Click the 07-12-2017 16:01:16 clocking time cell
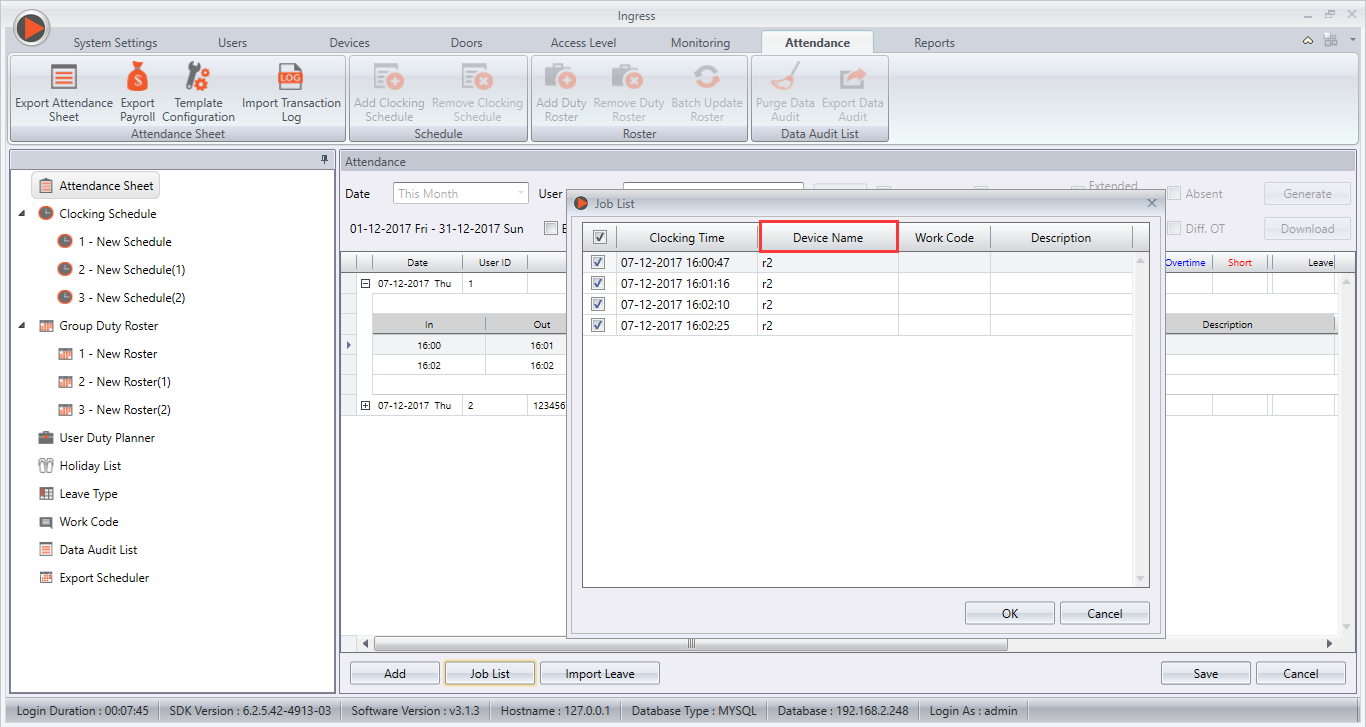This screenshot has height=727, width=1366. tap(687, 284)
